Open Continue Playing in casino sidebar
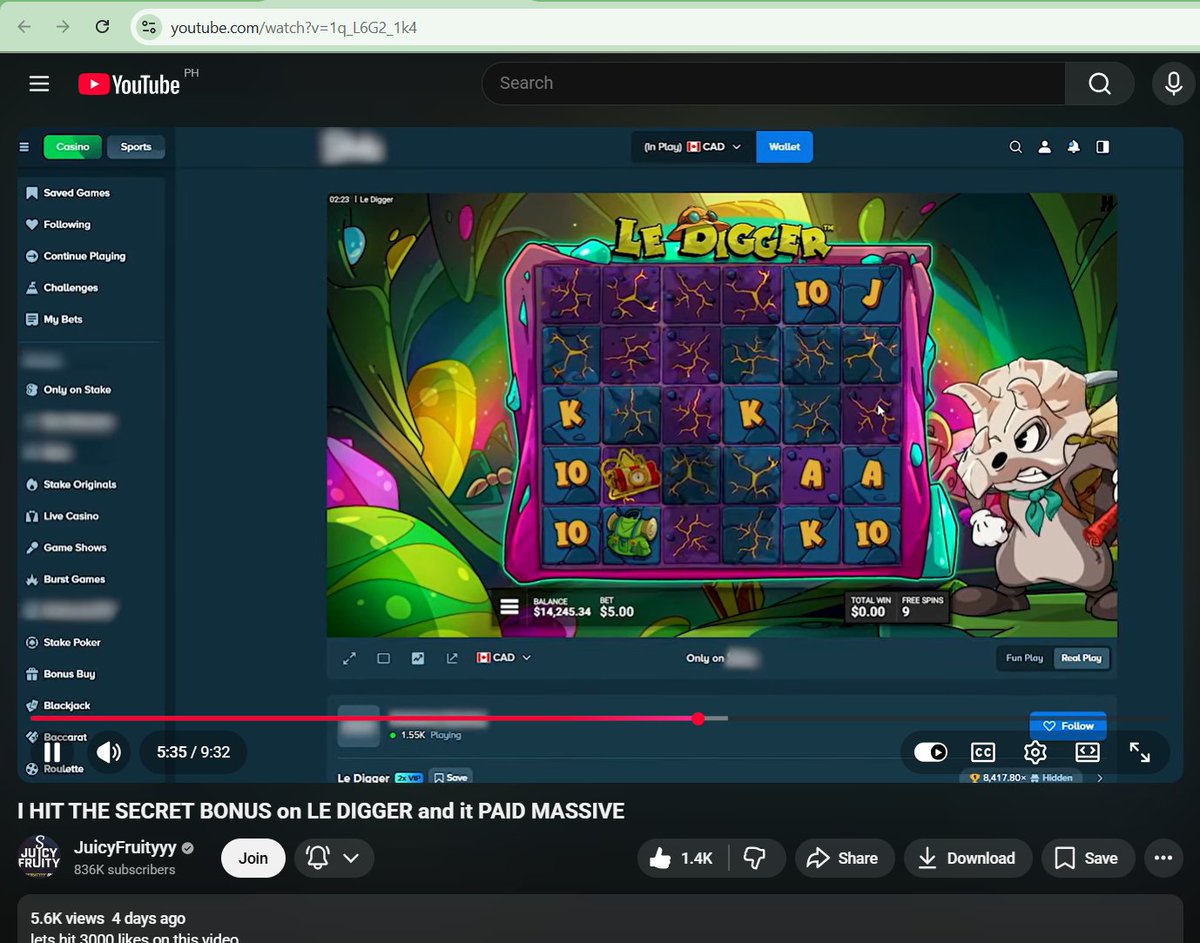Image resolution: width=1200 pixels, height=943 pixels. tap(76, 256)
